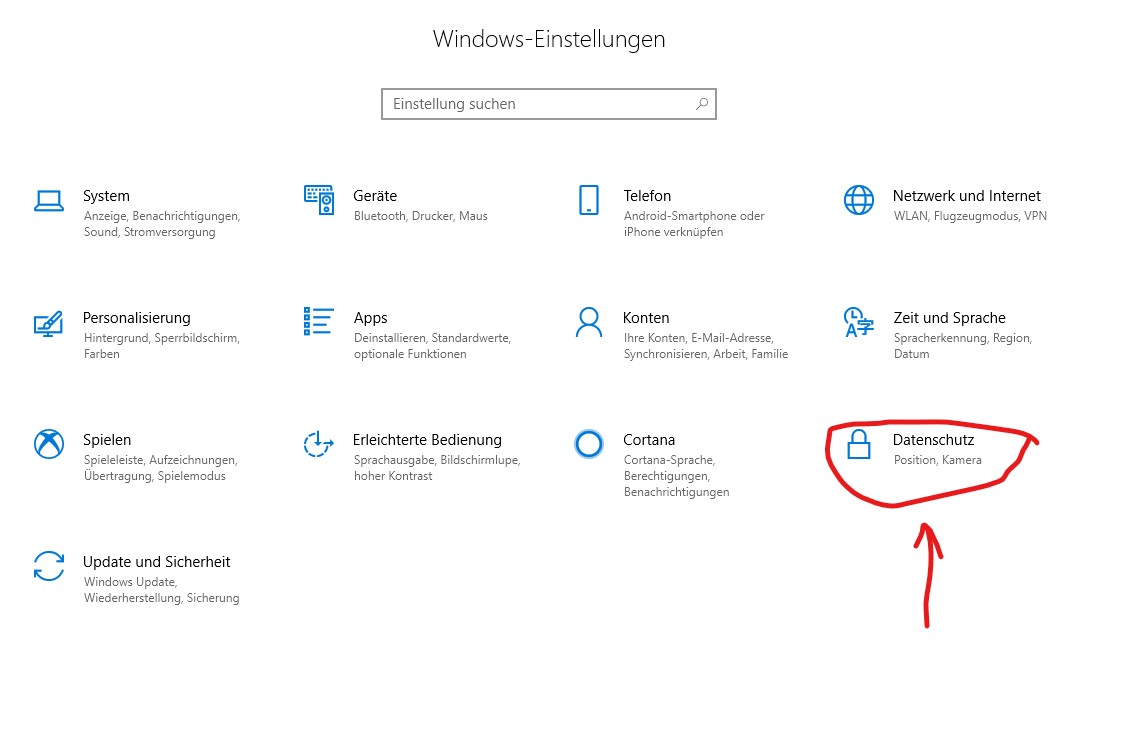This screenshot has height=754, width=1131.
Task: Click the Spielen Xbox icon
Action: 48,444
